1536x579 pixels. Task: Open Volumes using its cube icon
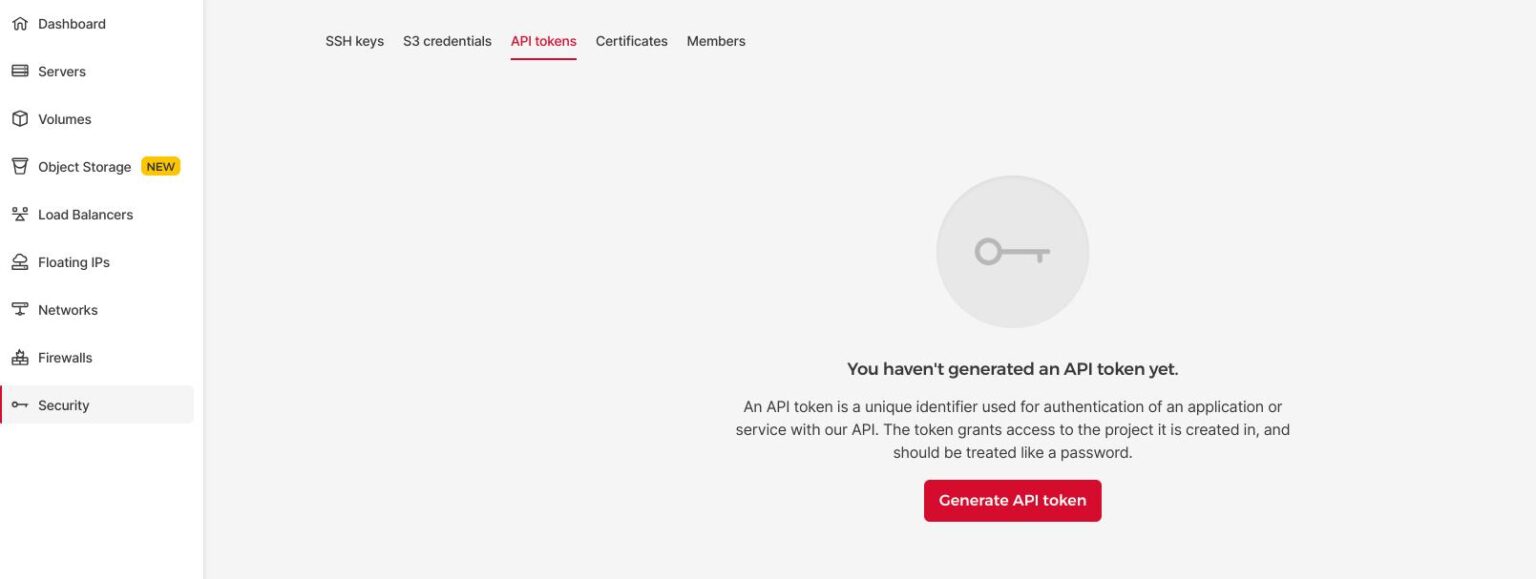tap(20, 118)
